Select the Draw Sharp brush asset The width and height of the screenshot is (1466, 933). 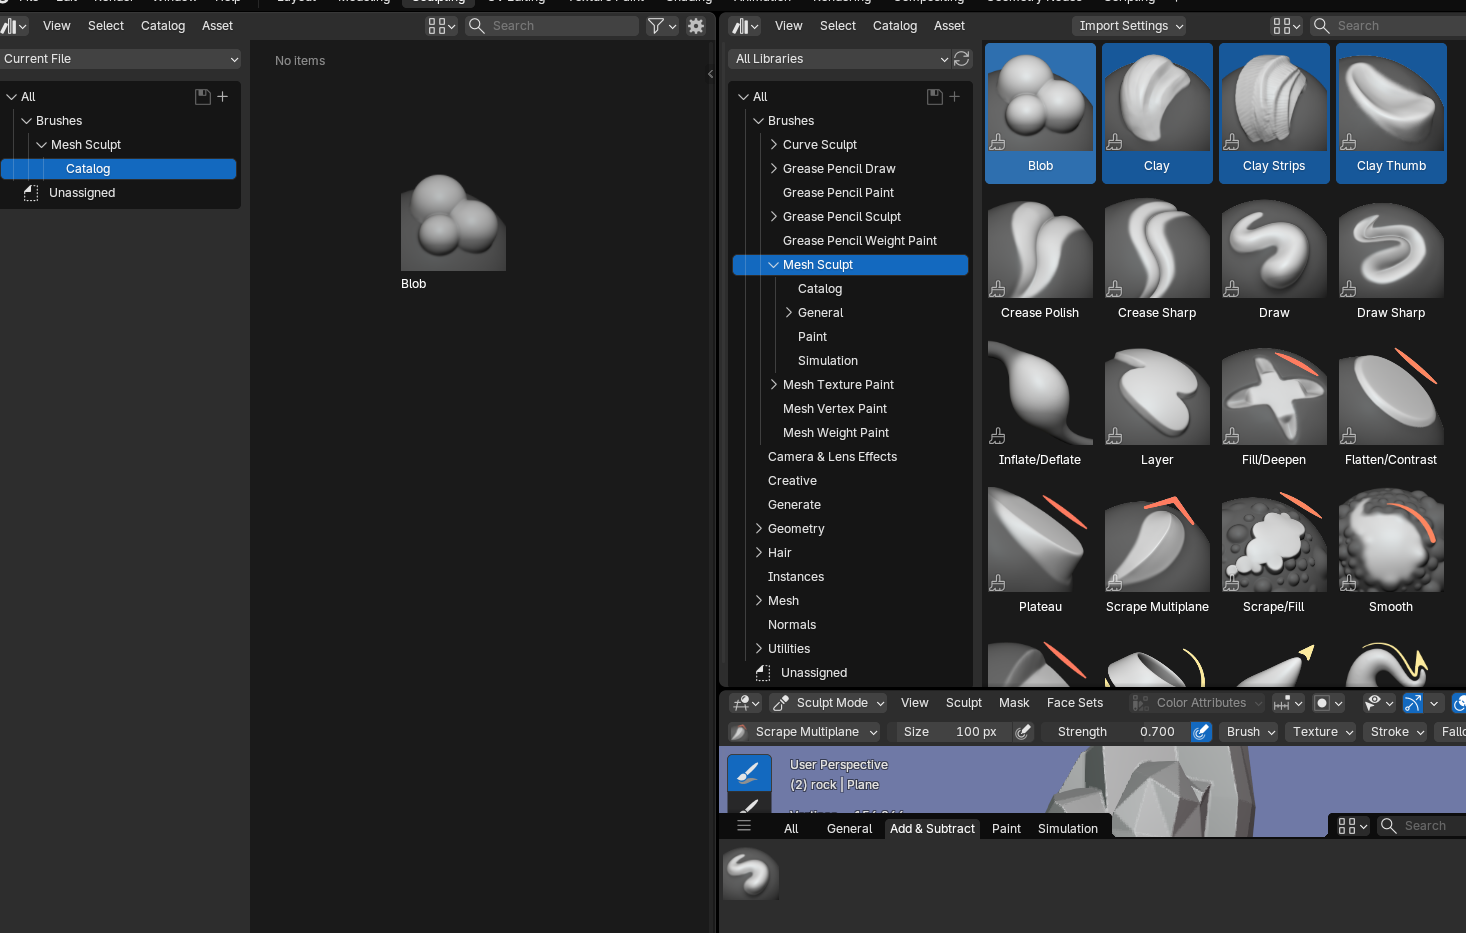(x=1391, y=260)
